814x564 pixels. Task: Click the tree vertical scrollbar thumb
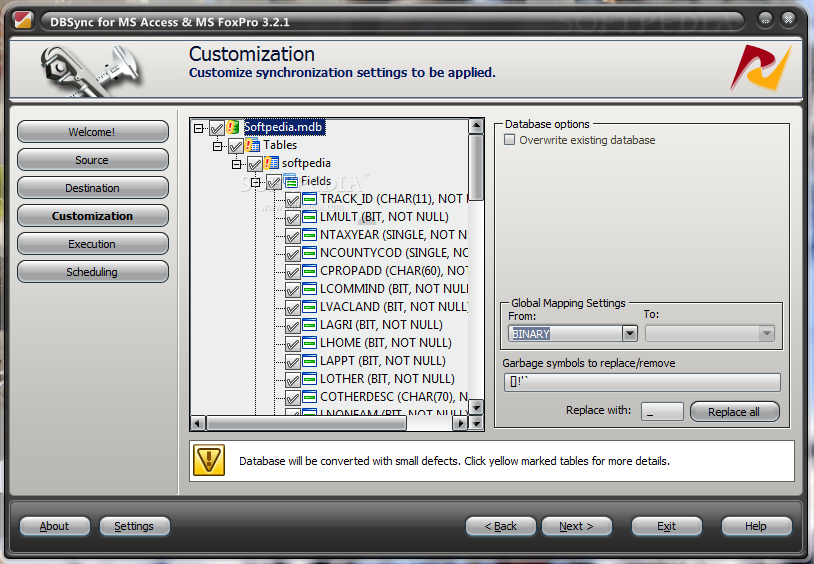point(476,167)
